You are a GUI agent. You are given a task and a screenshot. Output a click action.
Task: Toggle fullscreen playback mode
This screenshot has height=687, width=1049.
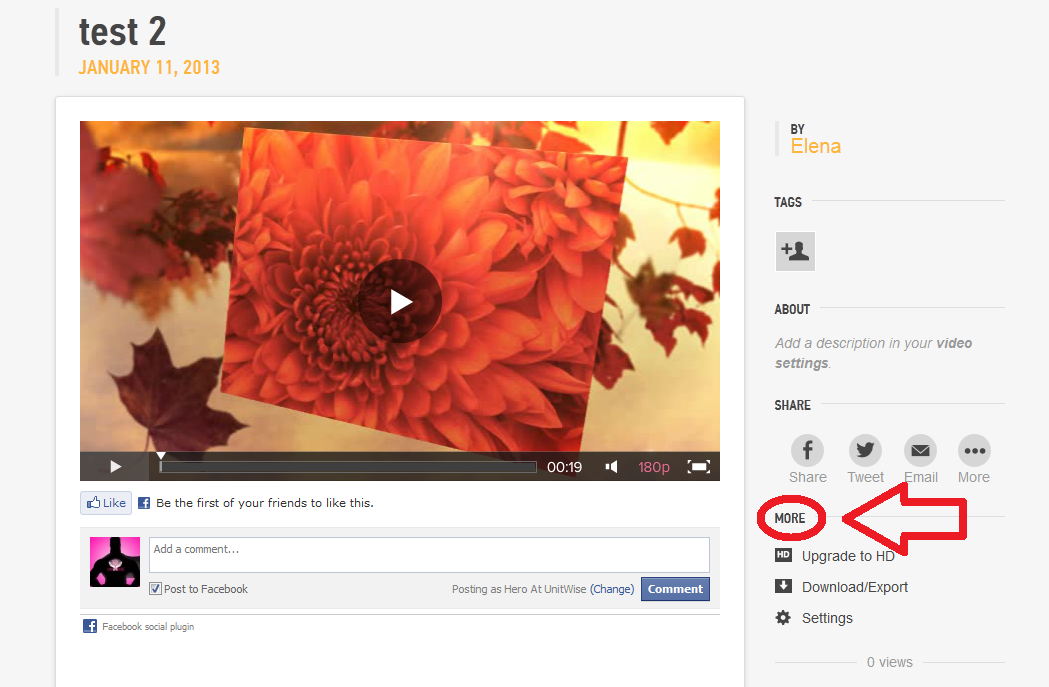[699, 466]
